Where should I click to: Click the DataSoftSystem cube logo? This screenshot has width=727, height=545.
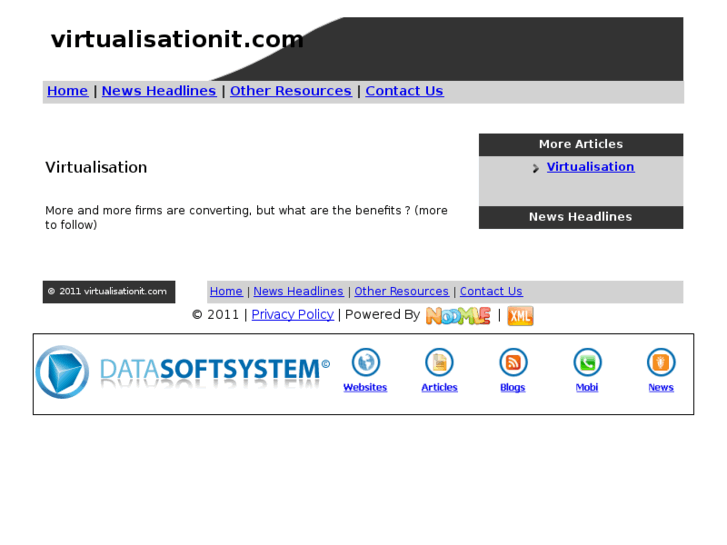pos(62,372)
